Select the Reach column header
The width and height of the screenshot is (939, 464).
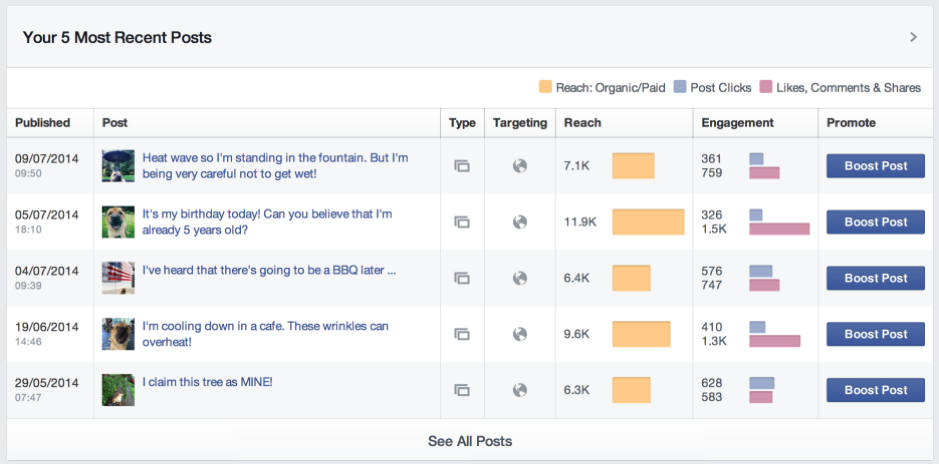pos(582,123)
